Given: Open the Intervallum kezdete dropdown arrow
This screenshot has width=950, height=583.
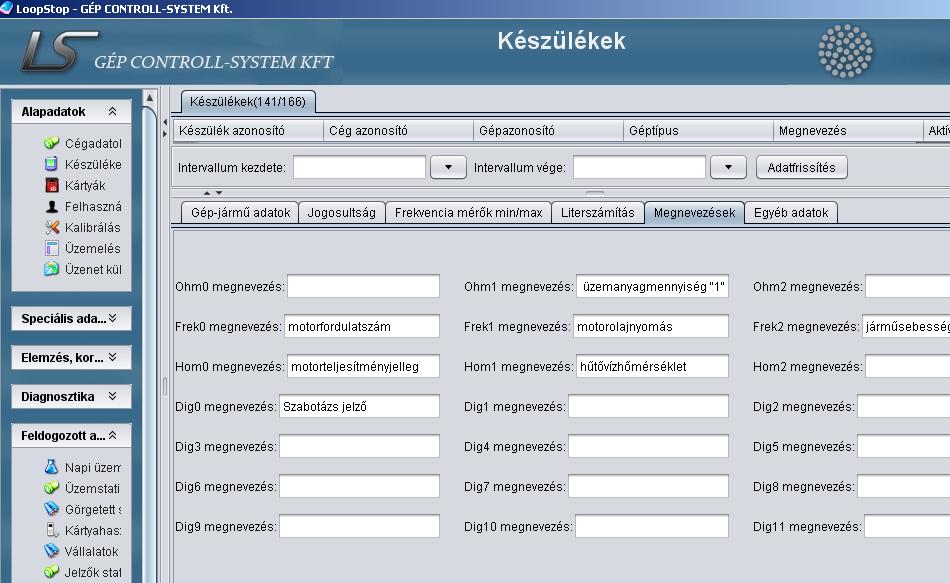Looking at the screenshot, I should 448,168.
